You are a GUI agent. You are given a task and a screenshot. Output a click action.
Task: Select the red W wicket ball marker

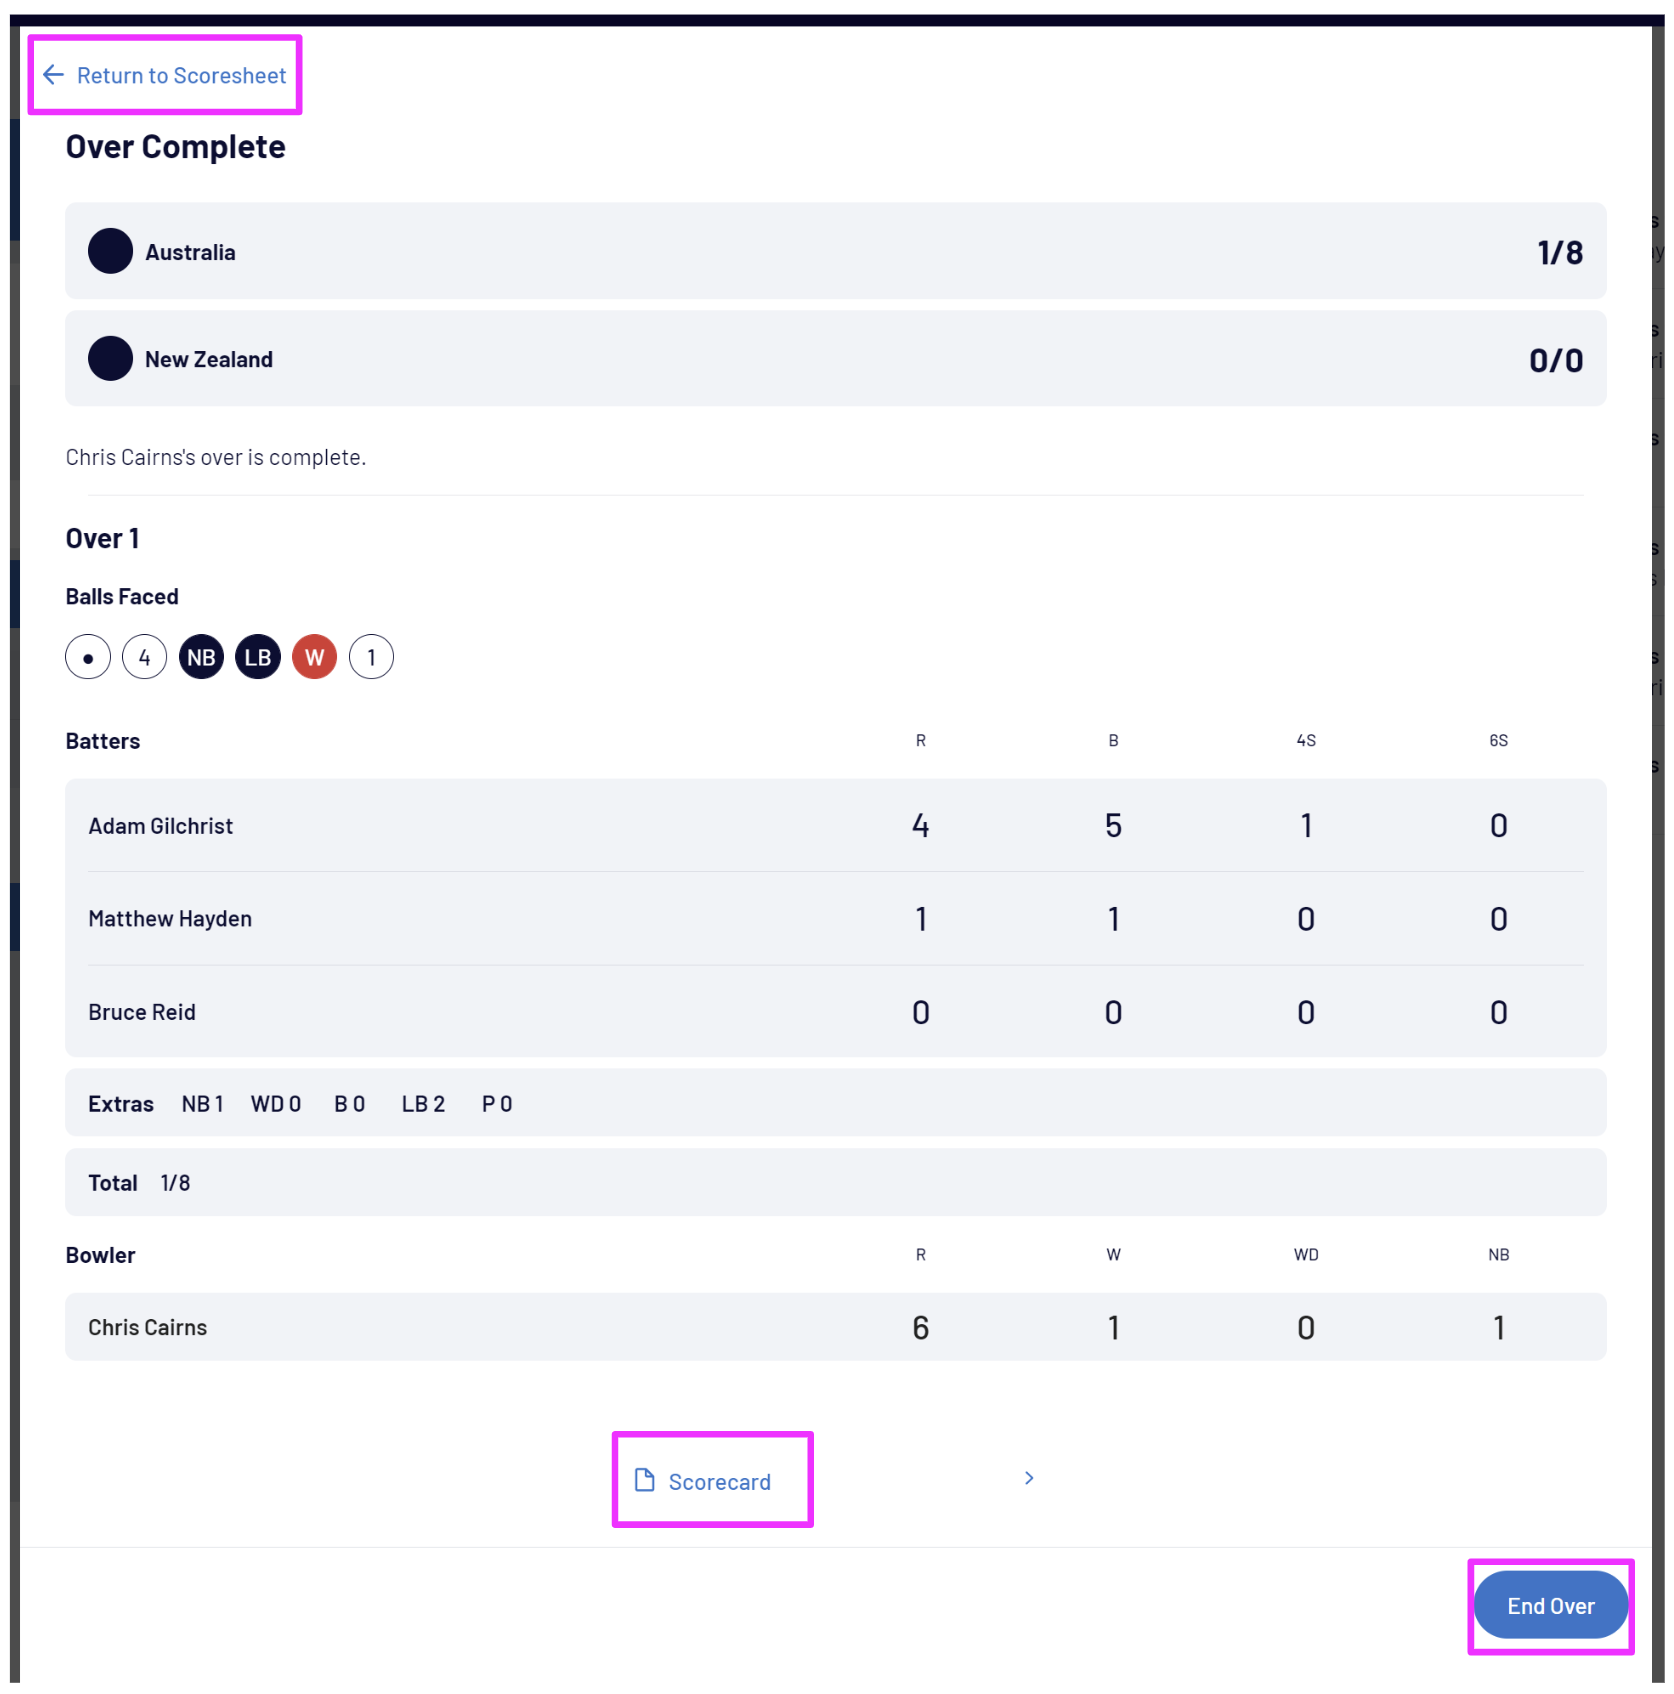pos(314,657)
